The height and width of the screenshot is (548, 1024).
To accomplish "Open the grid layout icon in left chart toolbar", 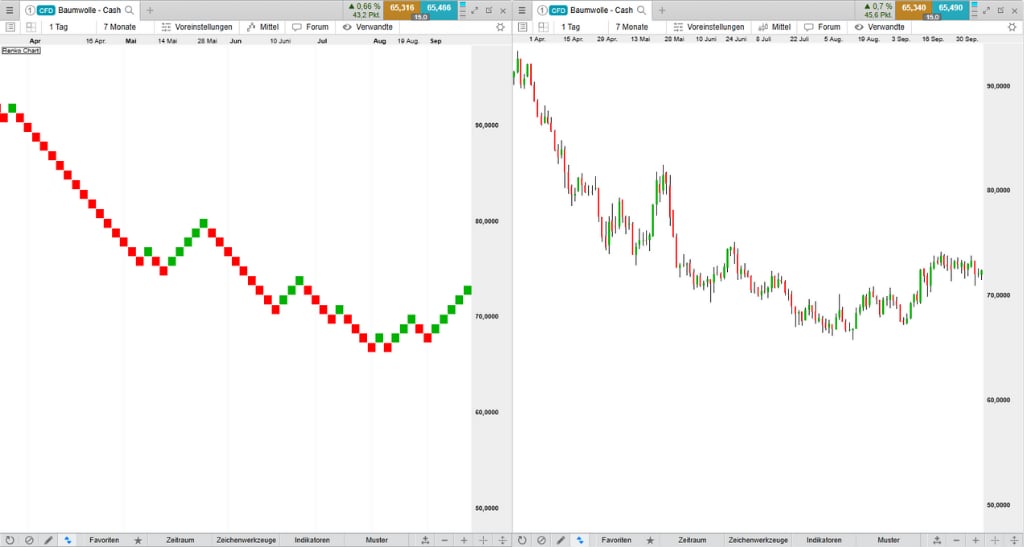I will [x=31, y=27].
